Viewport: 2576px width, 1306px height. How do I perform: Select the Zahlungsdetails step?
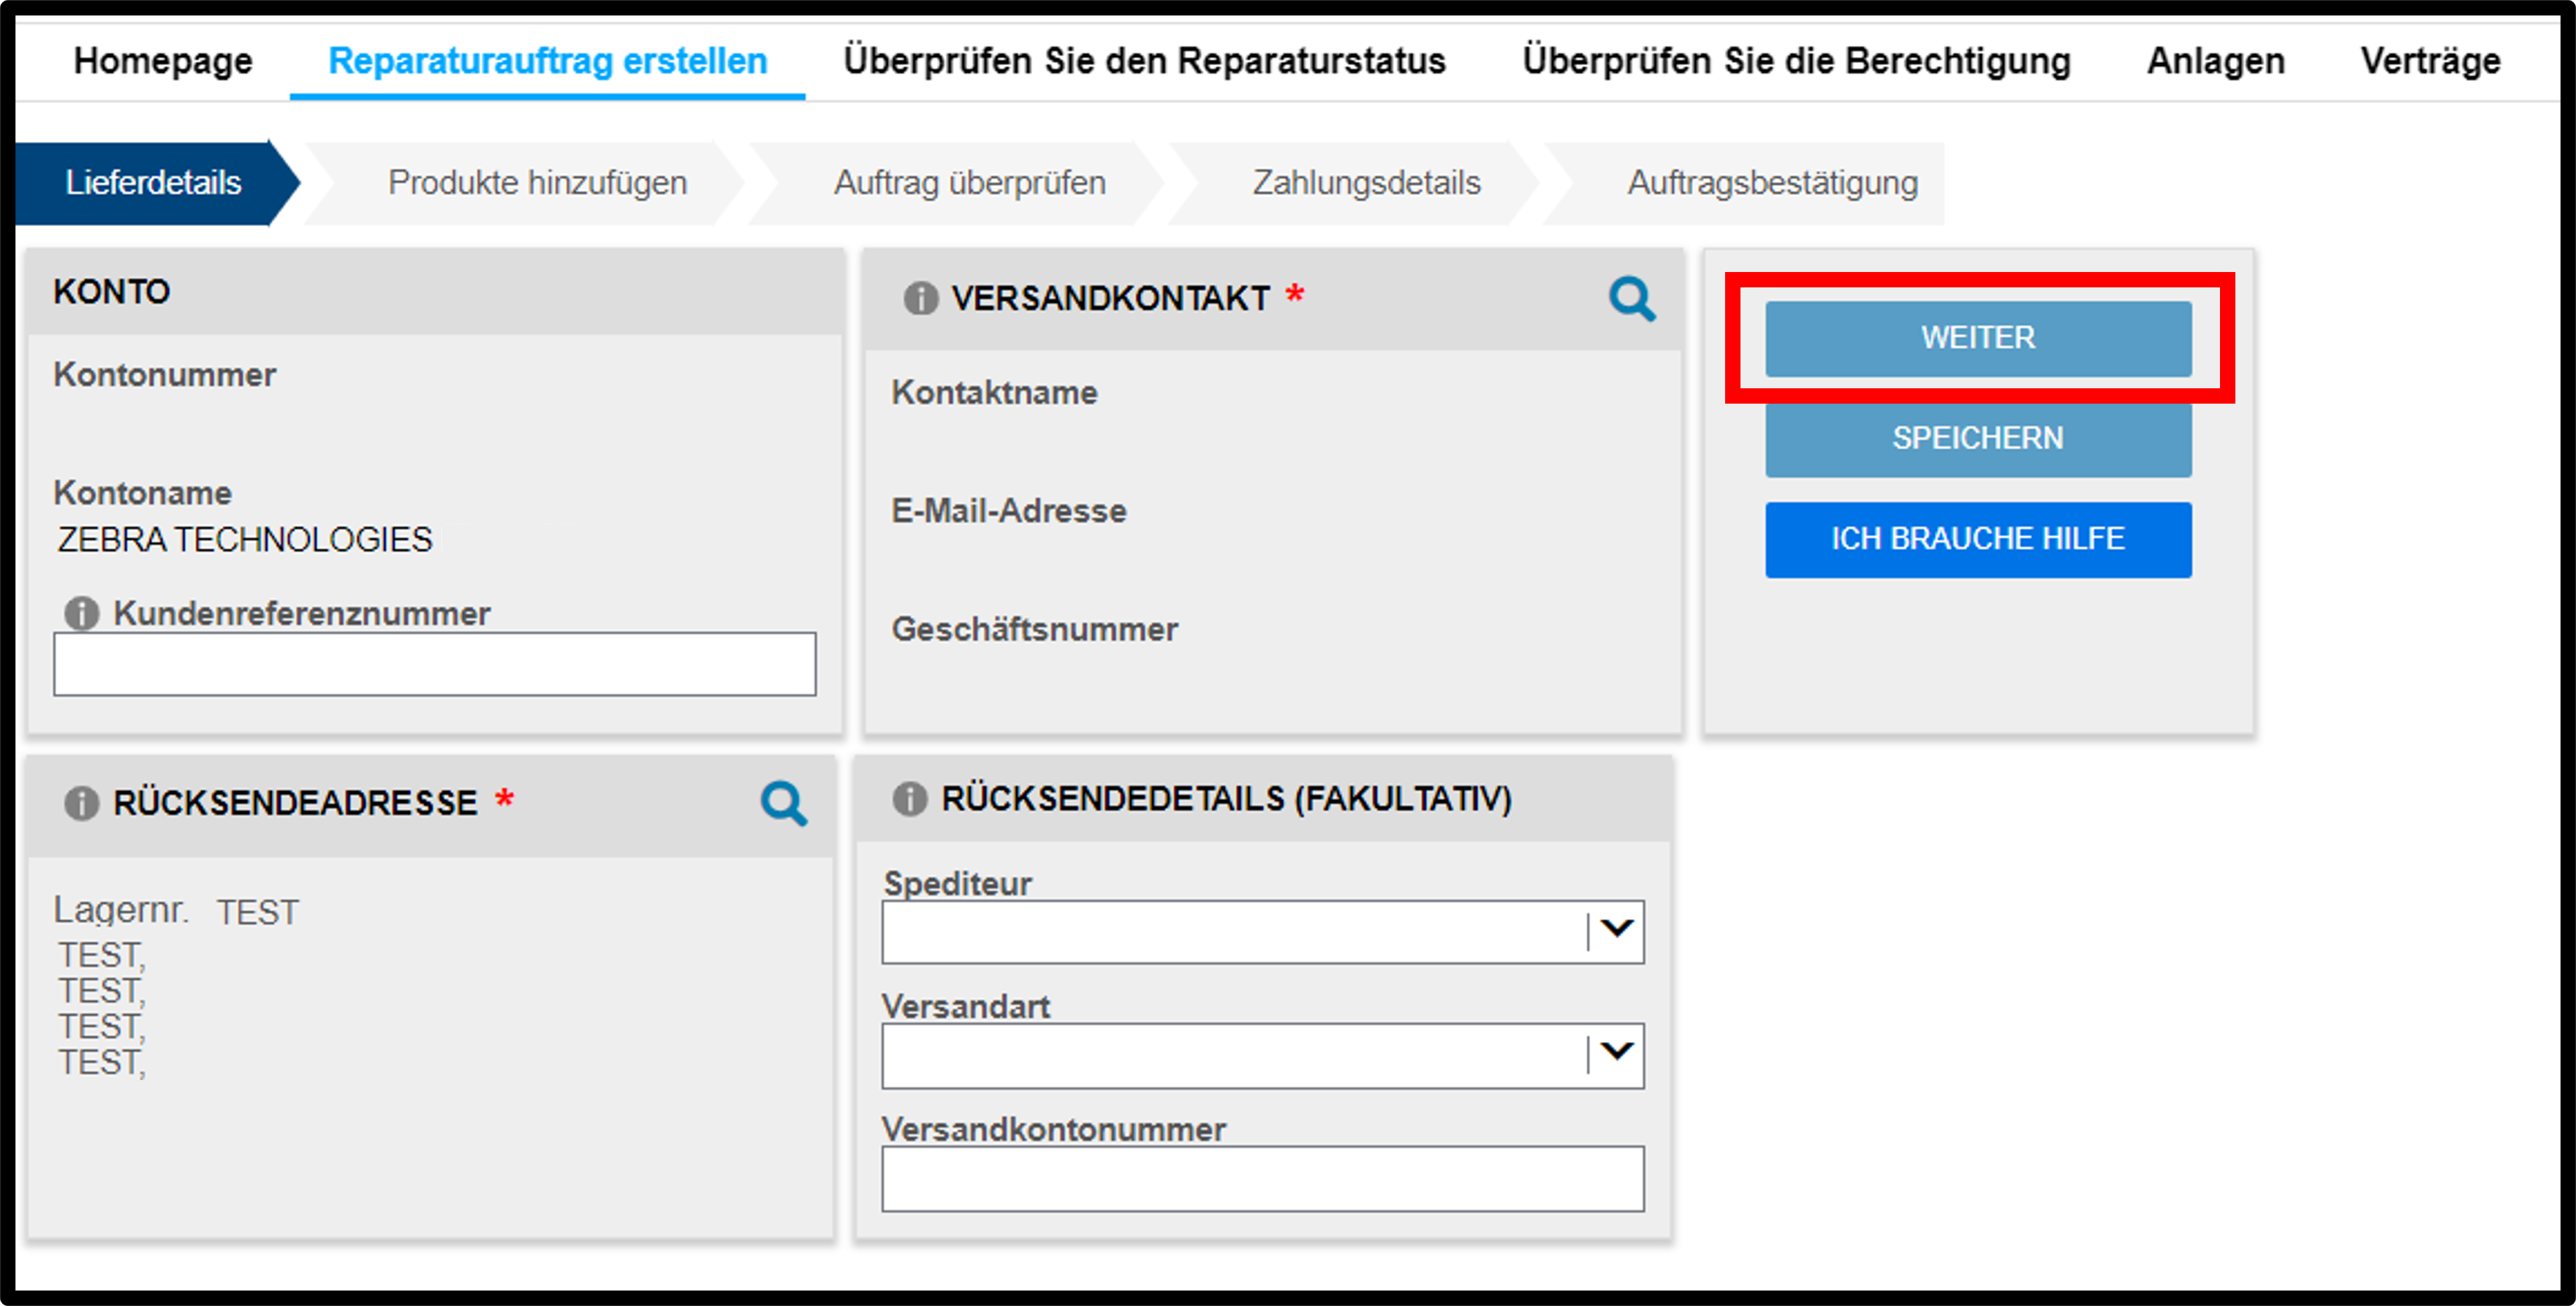pos(1366,183)
